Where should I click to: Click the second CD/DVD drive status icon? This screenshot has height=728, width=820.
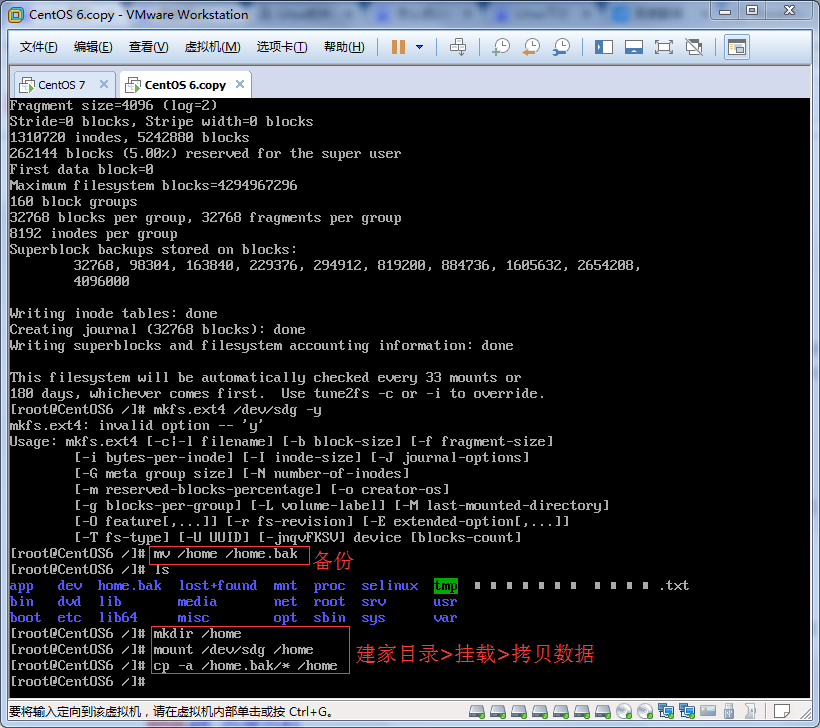tap(645, 711)
